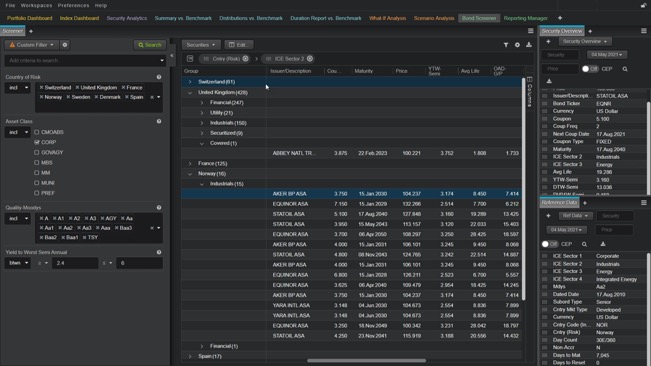This screenshot has height=366, width=651.
Task: Open the Workspaces menu
Action: pos(36,5)
